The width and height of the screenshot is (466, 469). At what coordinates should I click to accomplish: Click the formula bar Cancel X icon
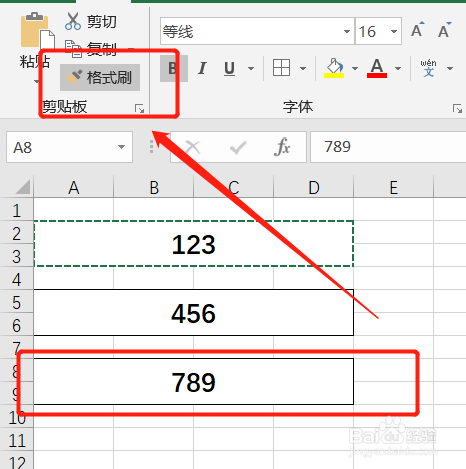coord(193,147)
